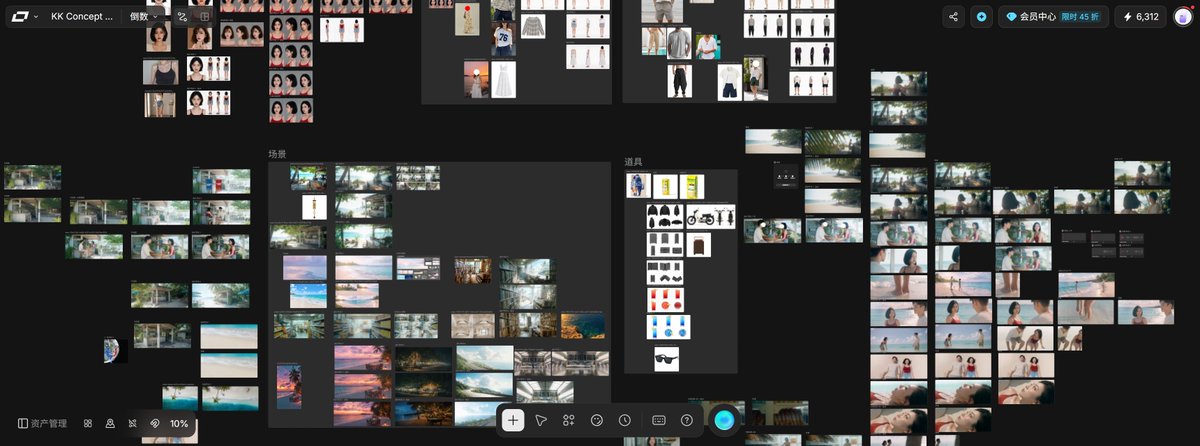Click the grid icon next to 资产管理
Image resolution: width=1200 pixels, height=446 pixels.
88,423
